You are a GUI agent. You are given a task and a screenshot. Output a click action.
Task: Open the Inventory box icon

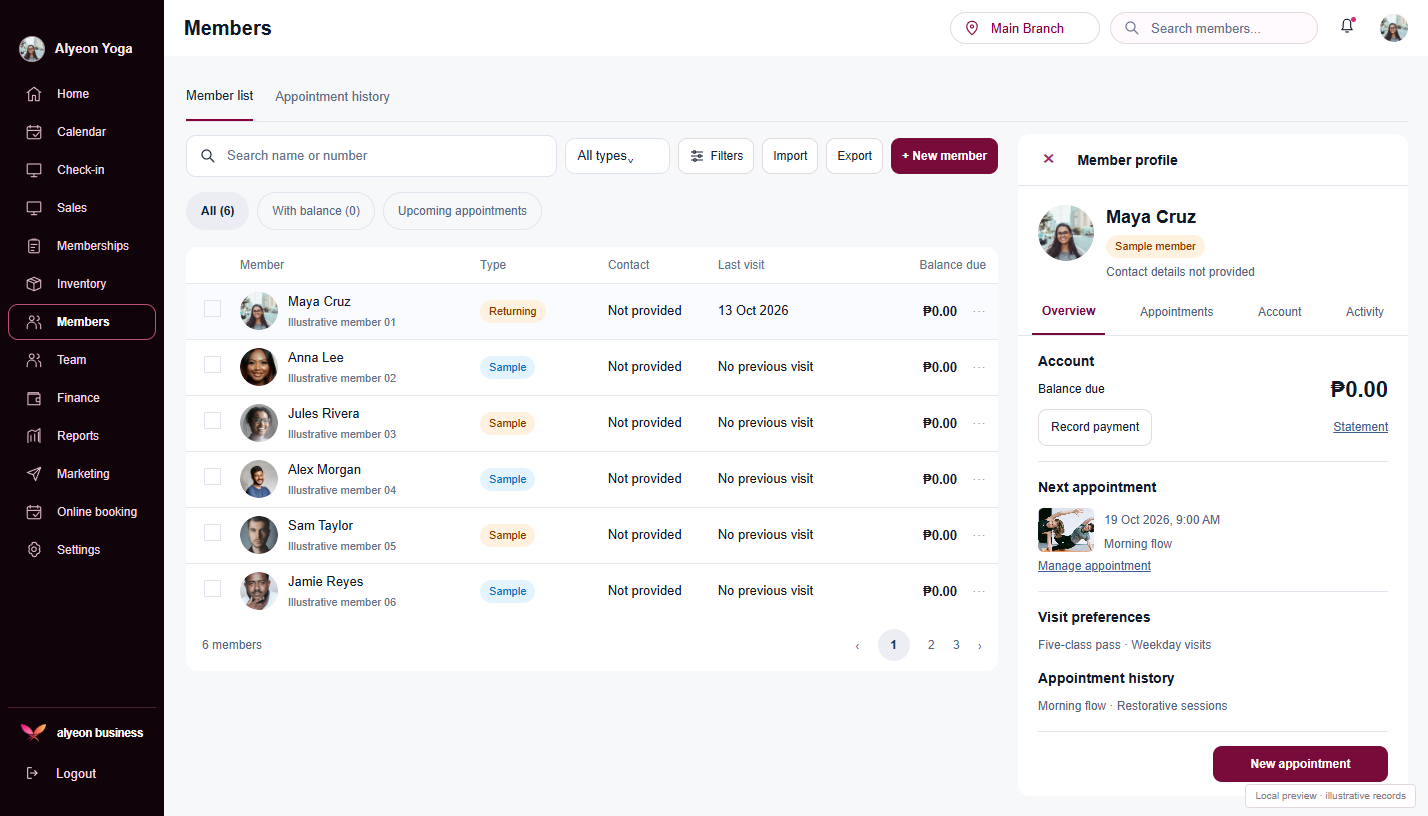(x=34, y=284)
